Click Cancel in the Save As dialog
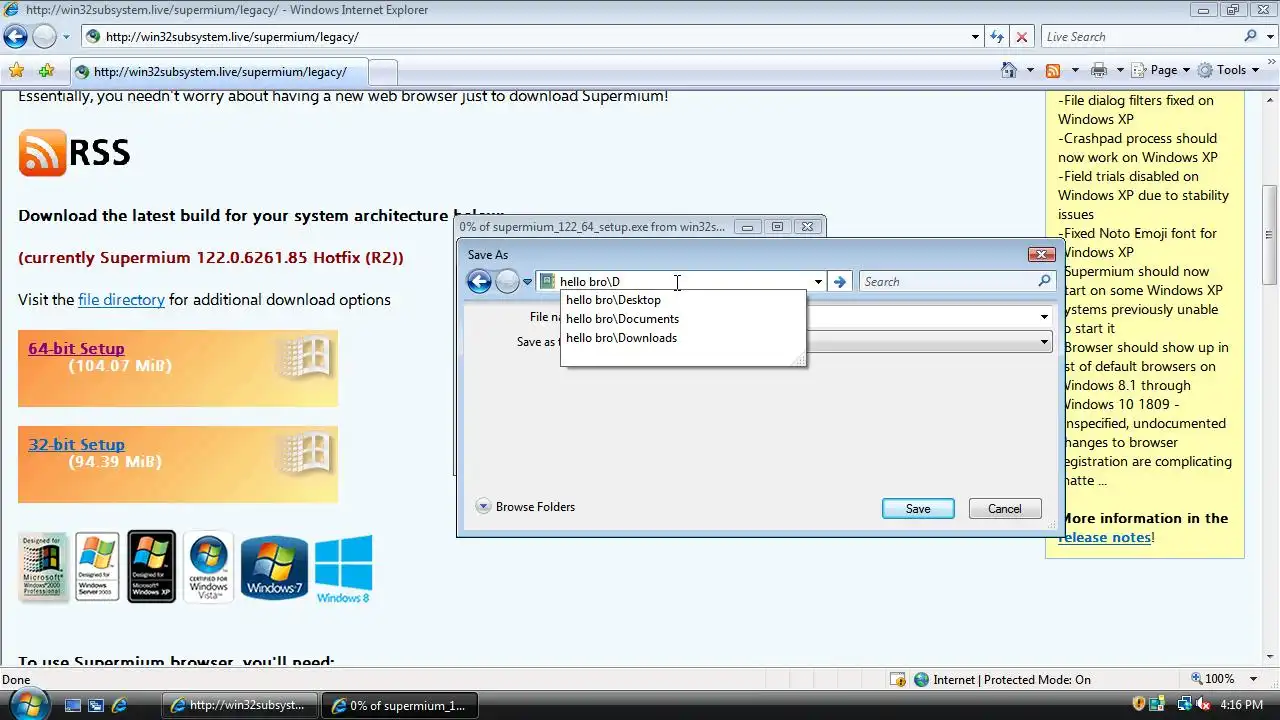1280x720 pixels. tap(1005, 509)
